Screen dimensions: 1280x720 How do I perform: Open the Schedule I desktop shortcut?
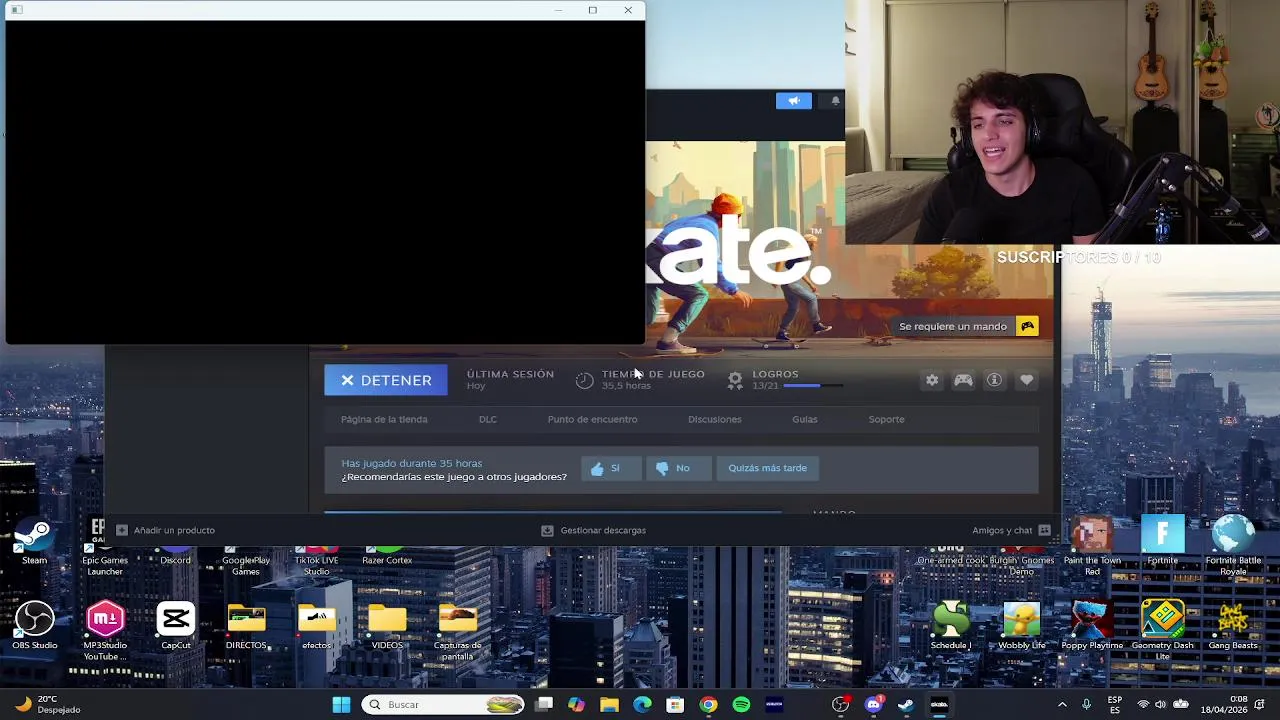tap(951, 625)
